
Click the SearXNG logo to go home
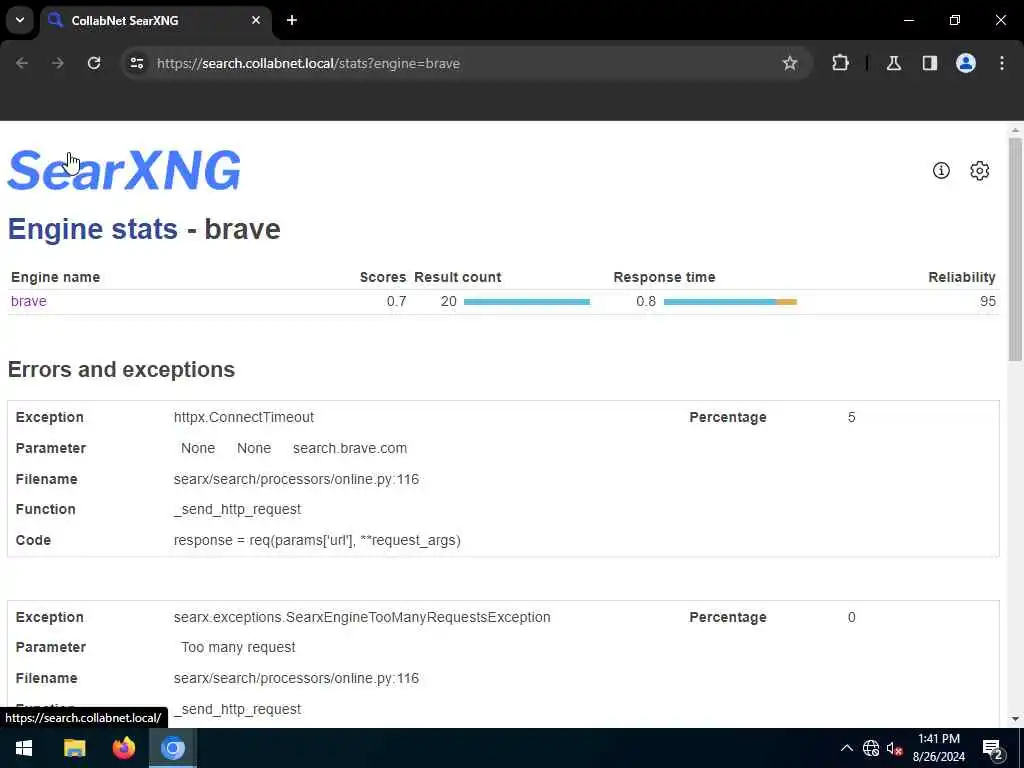(124, 171)
